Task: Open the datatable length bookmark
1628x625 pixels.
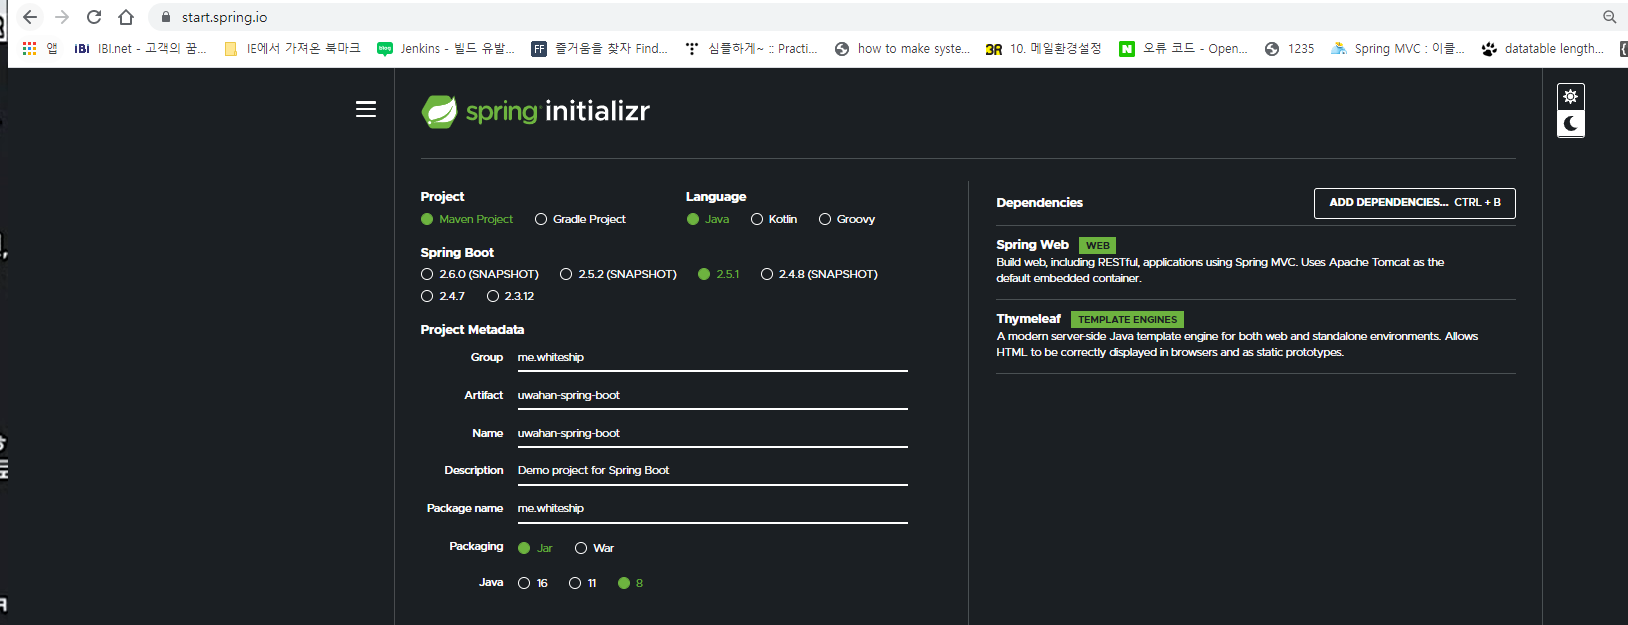Action: [1543, 48]
